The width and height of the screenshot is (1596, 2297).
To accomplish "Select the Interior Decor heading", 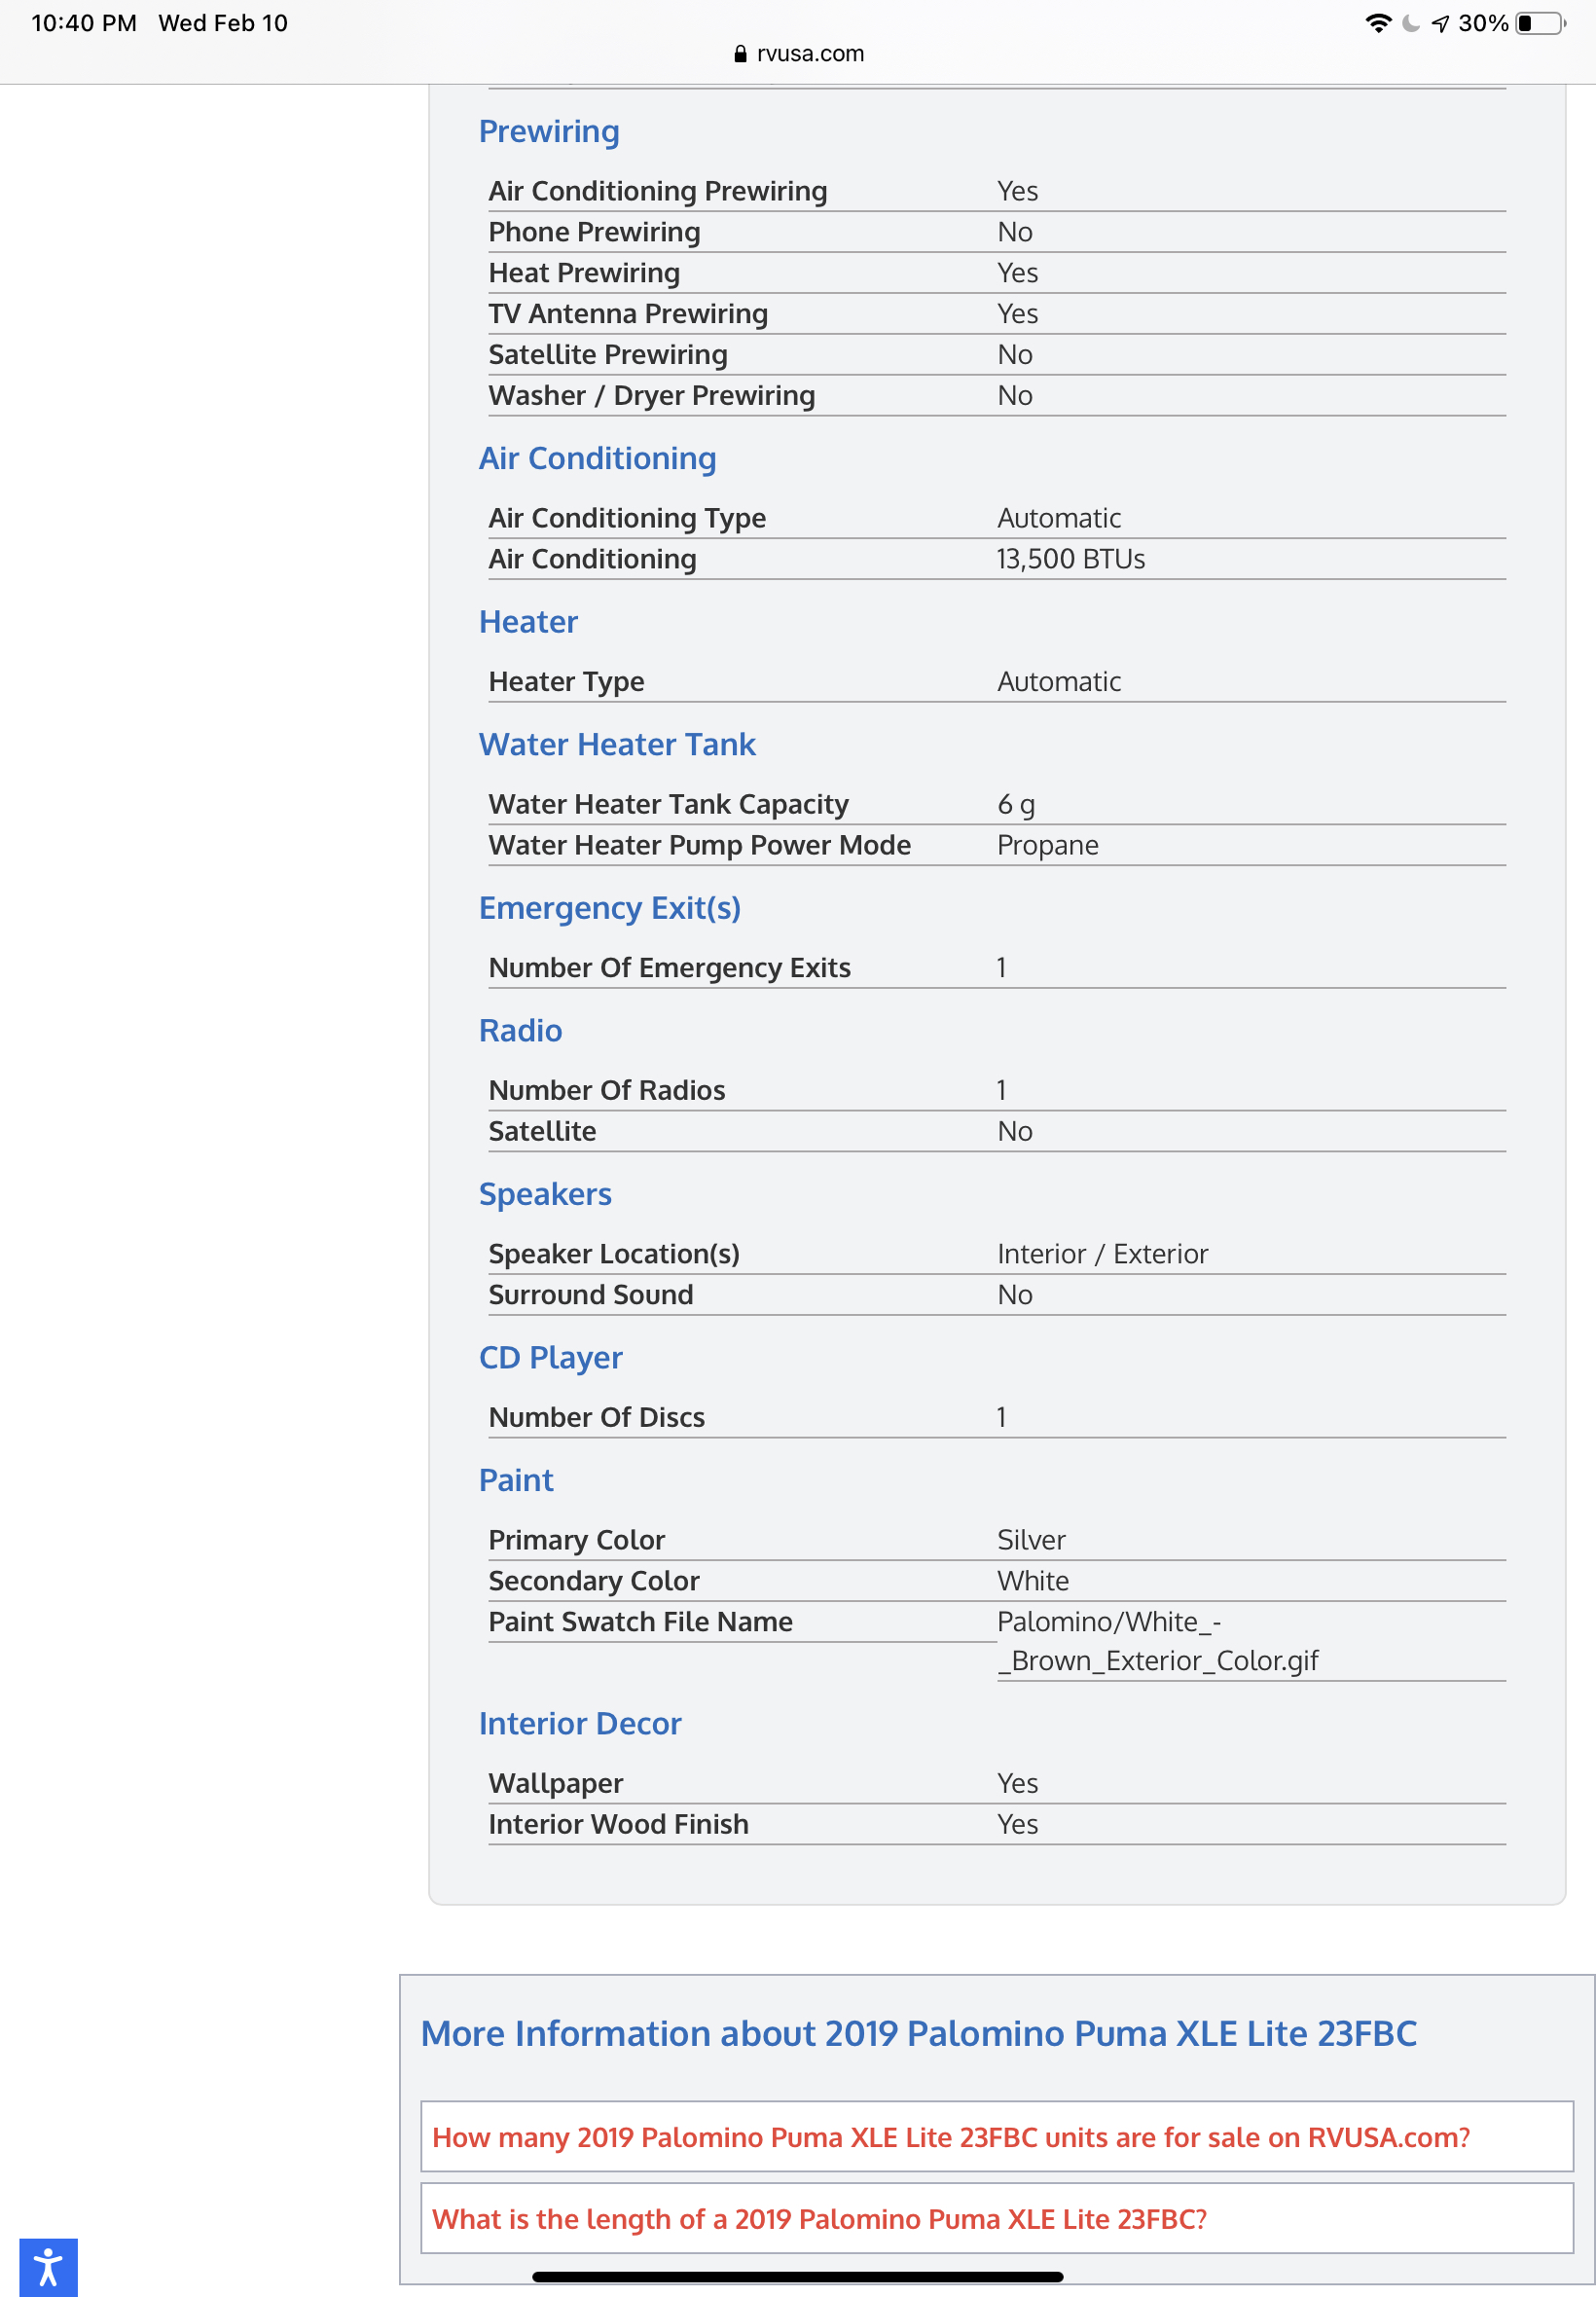I will coord(580,1723).
